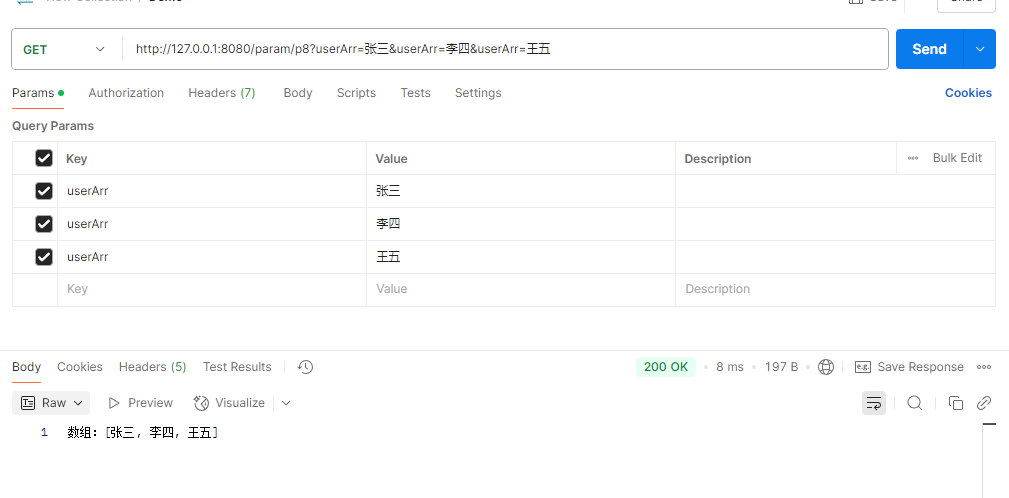The width and height of the screenshot is (1009, 498).
Task: Click the response history clock icon
Action: pos(306,367)
